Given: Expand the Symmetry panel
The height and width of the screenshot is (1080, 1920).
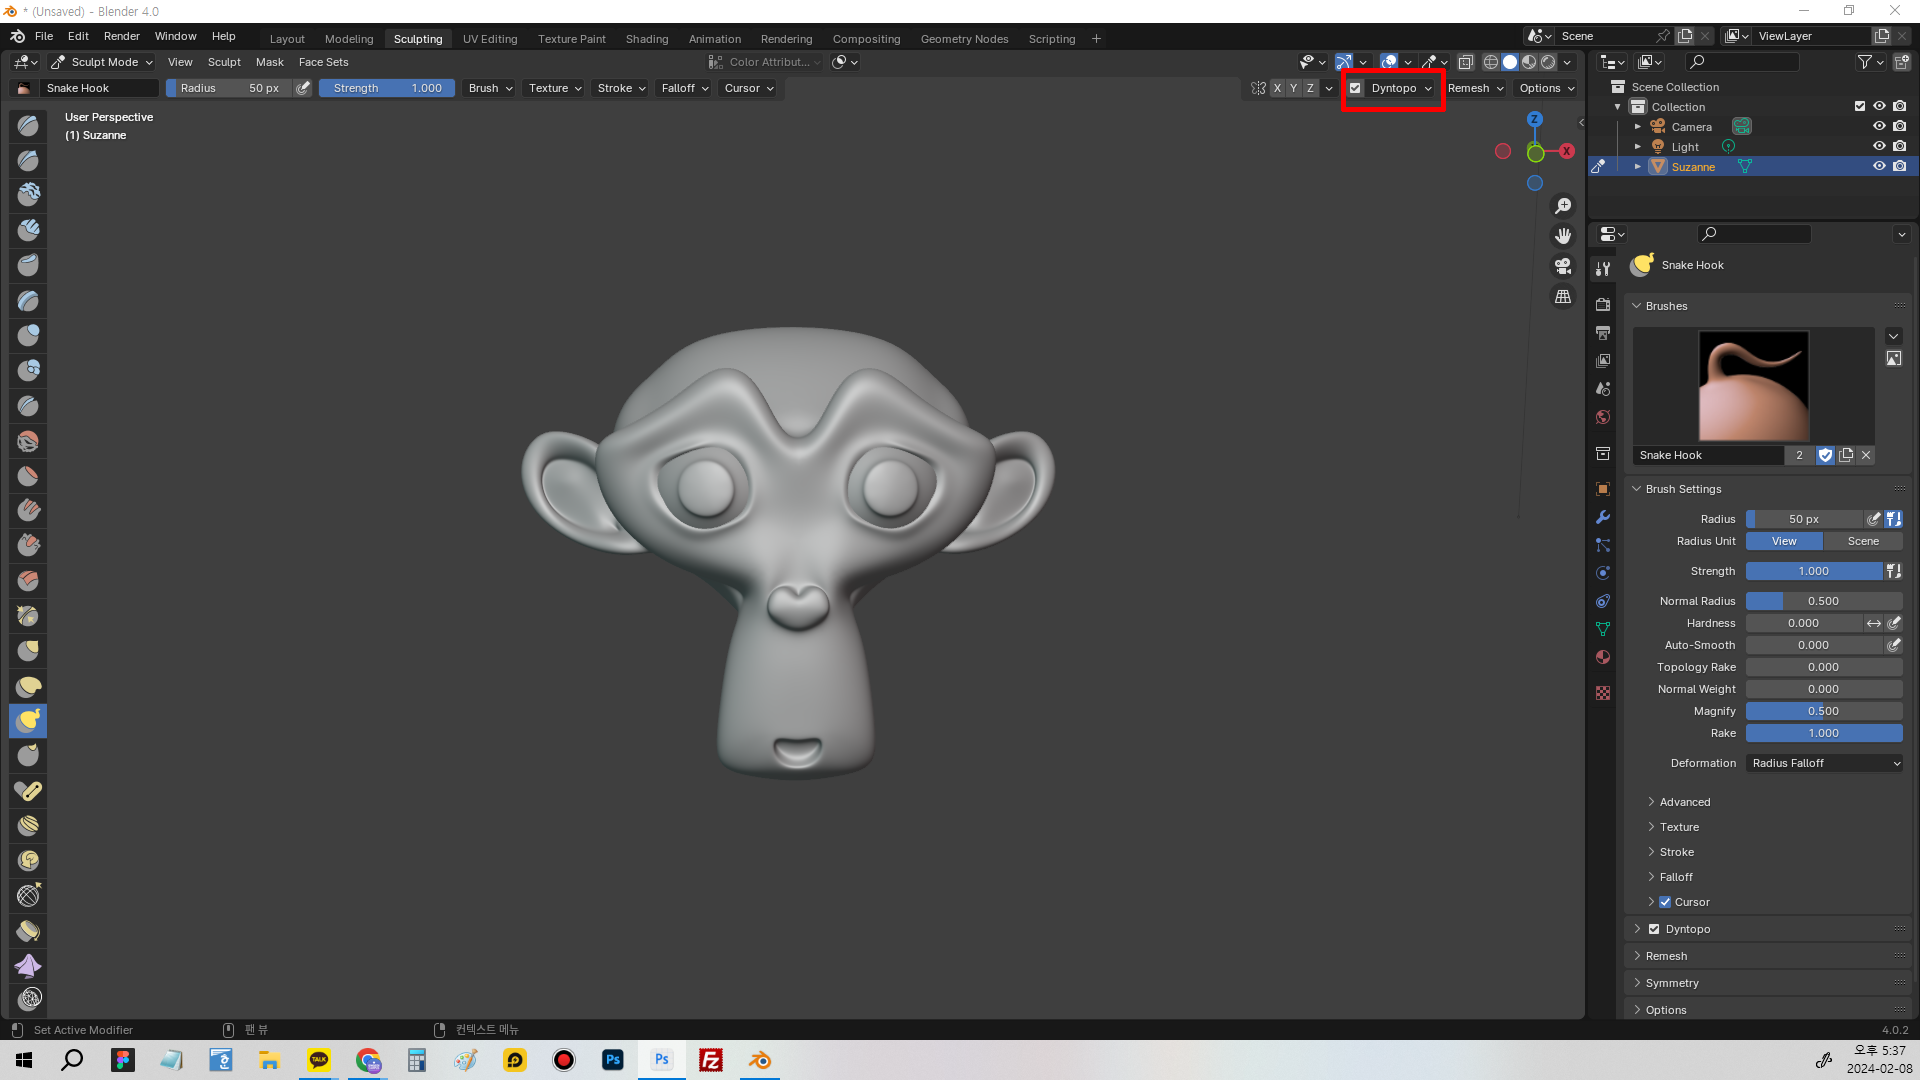Looking at the screenshot, I should point(1672,983).
